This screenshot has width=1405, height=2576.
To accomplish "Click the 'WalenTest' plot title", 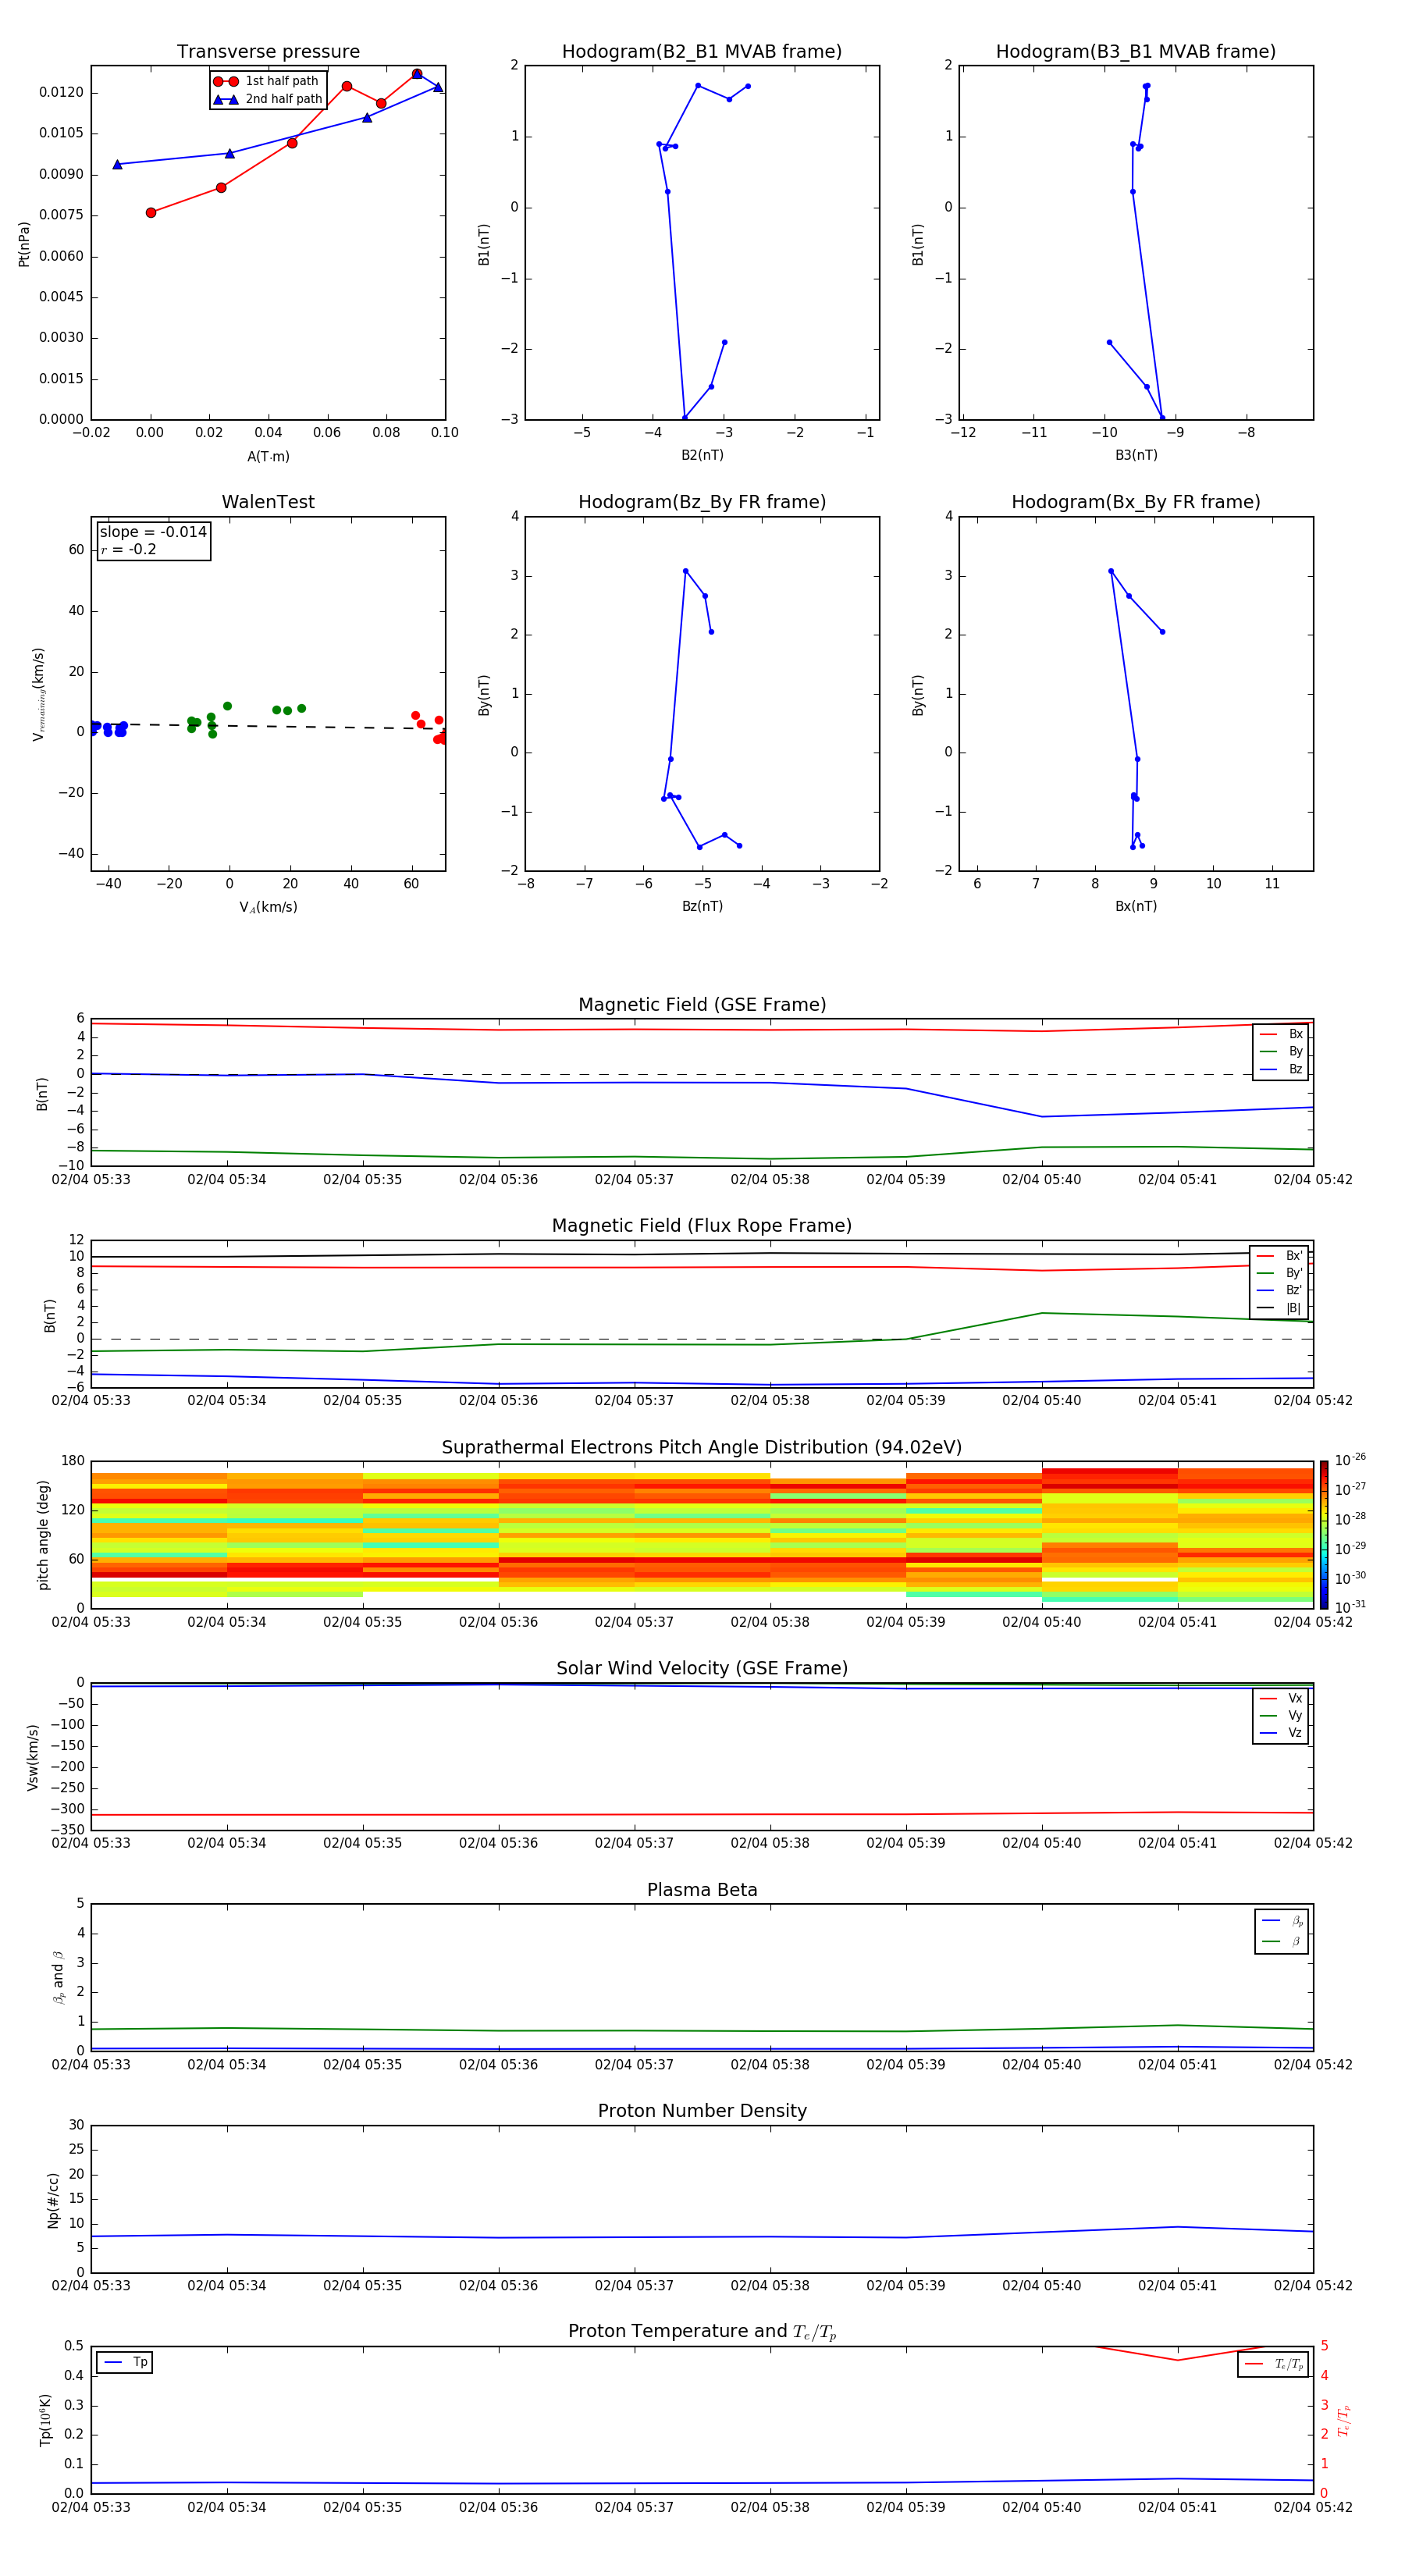I will coord(268,502).
